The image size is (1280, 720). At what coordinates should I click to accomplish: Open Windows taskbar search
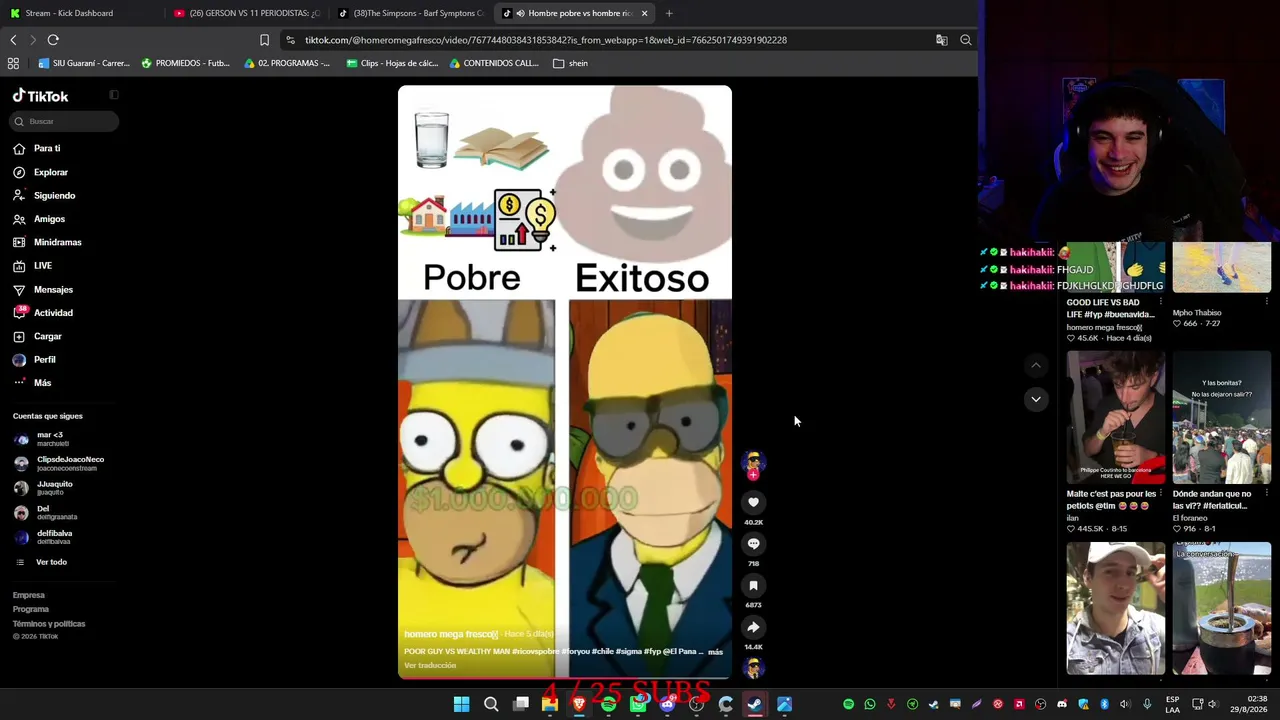tap(491, 704)
